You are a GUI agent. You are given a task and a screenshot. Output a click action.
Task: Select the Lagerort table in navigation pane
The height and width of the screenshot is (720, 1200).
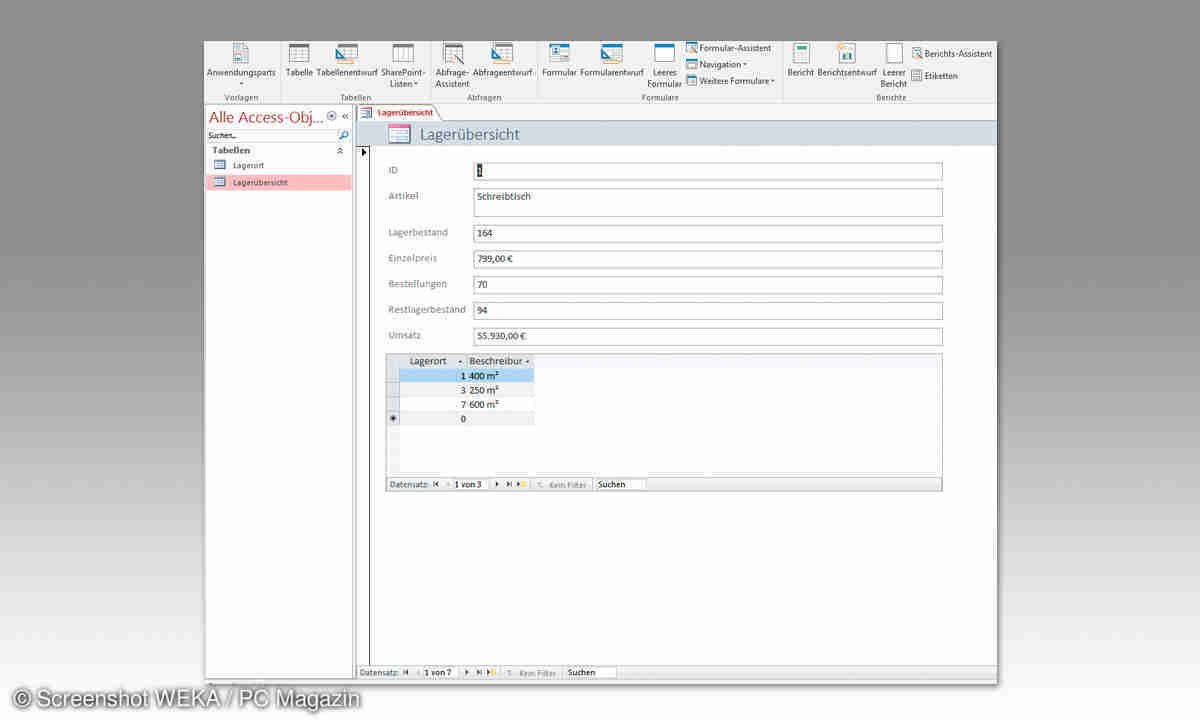(248, 165)
